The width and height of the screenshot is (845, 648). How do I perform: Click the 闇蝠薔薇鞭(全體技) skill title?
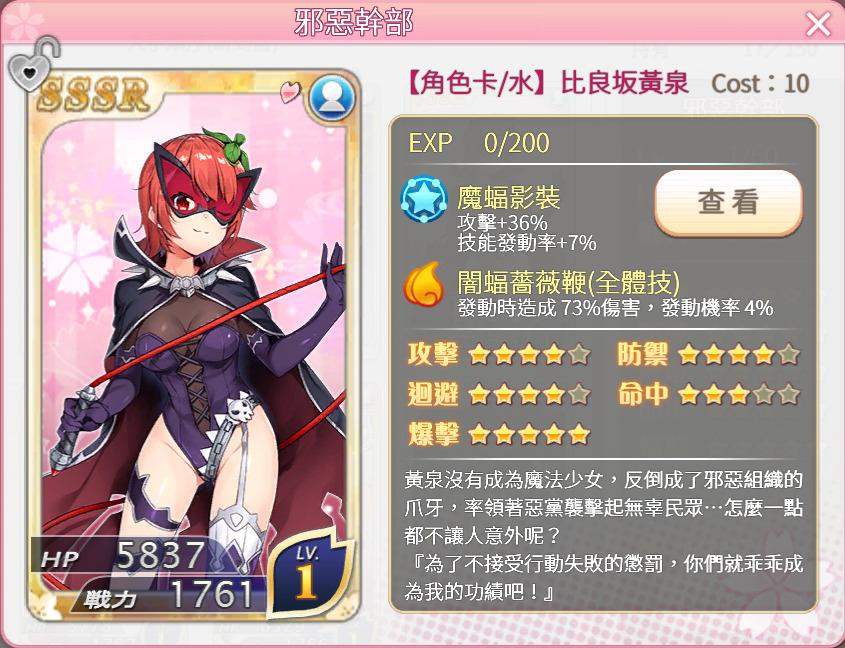coord(569,282)
